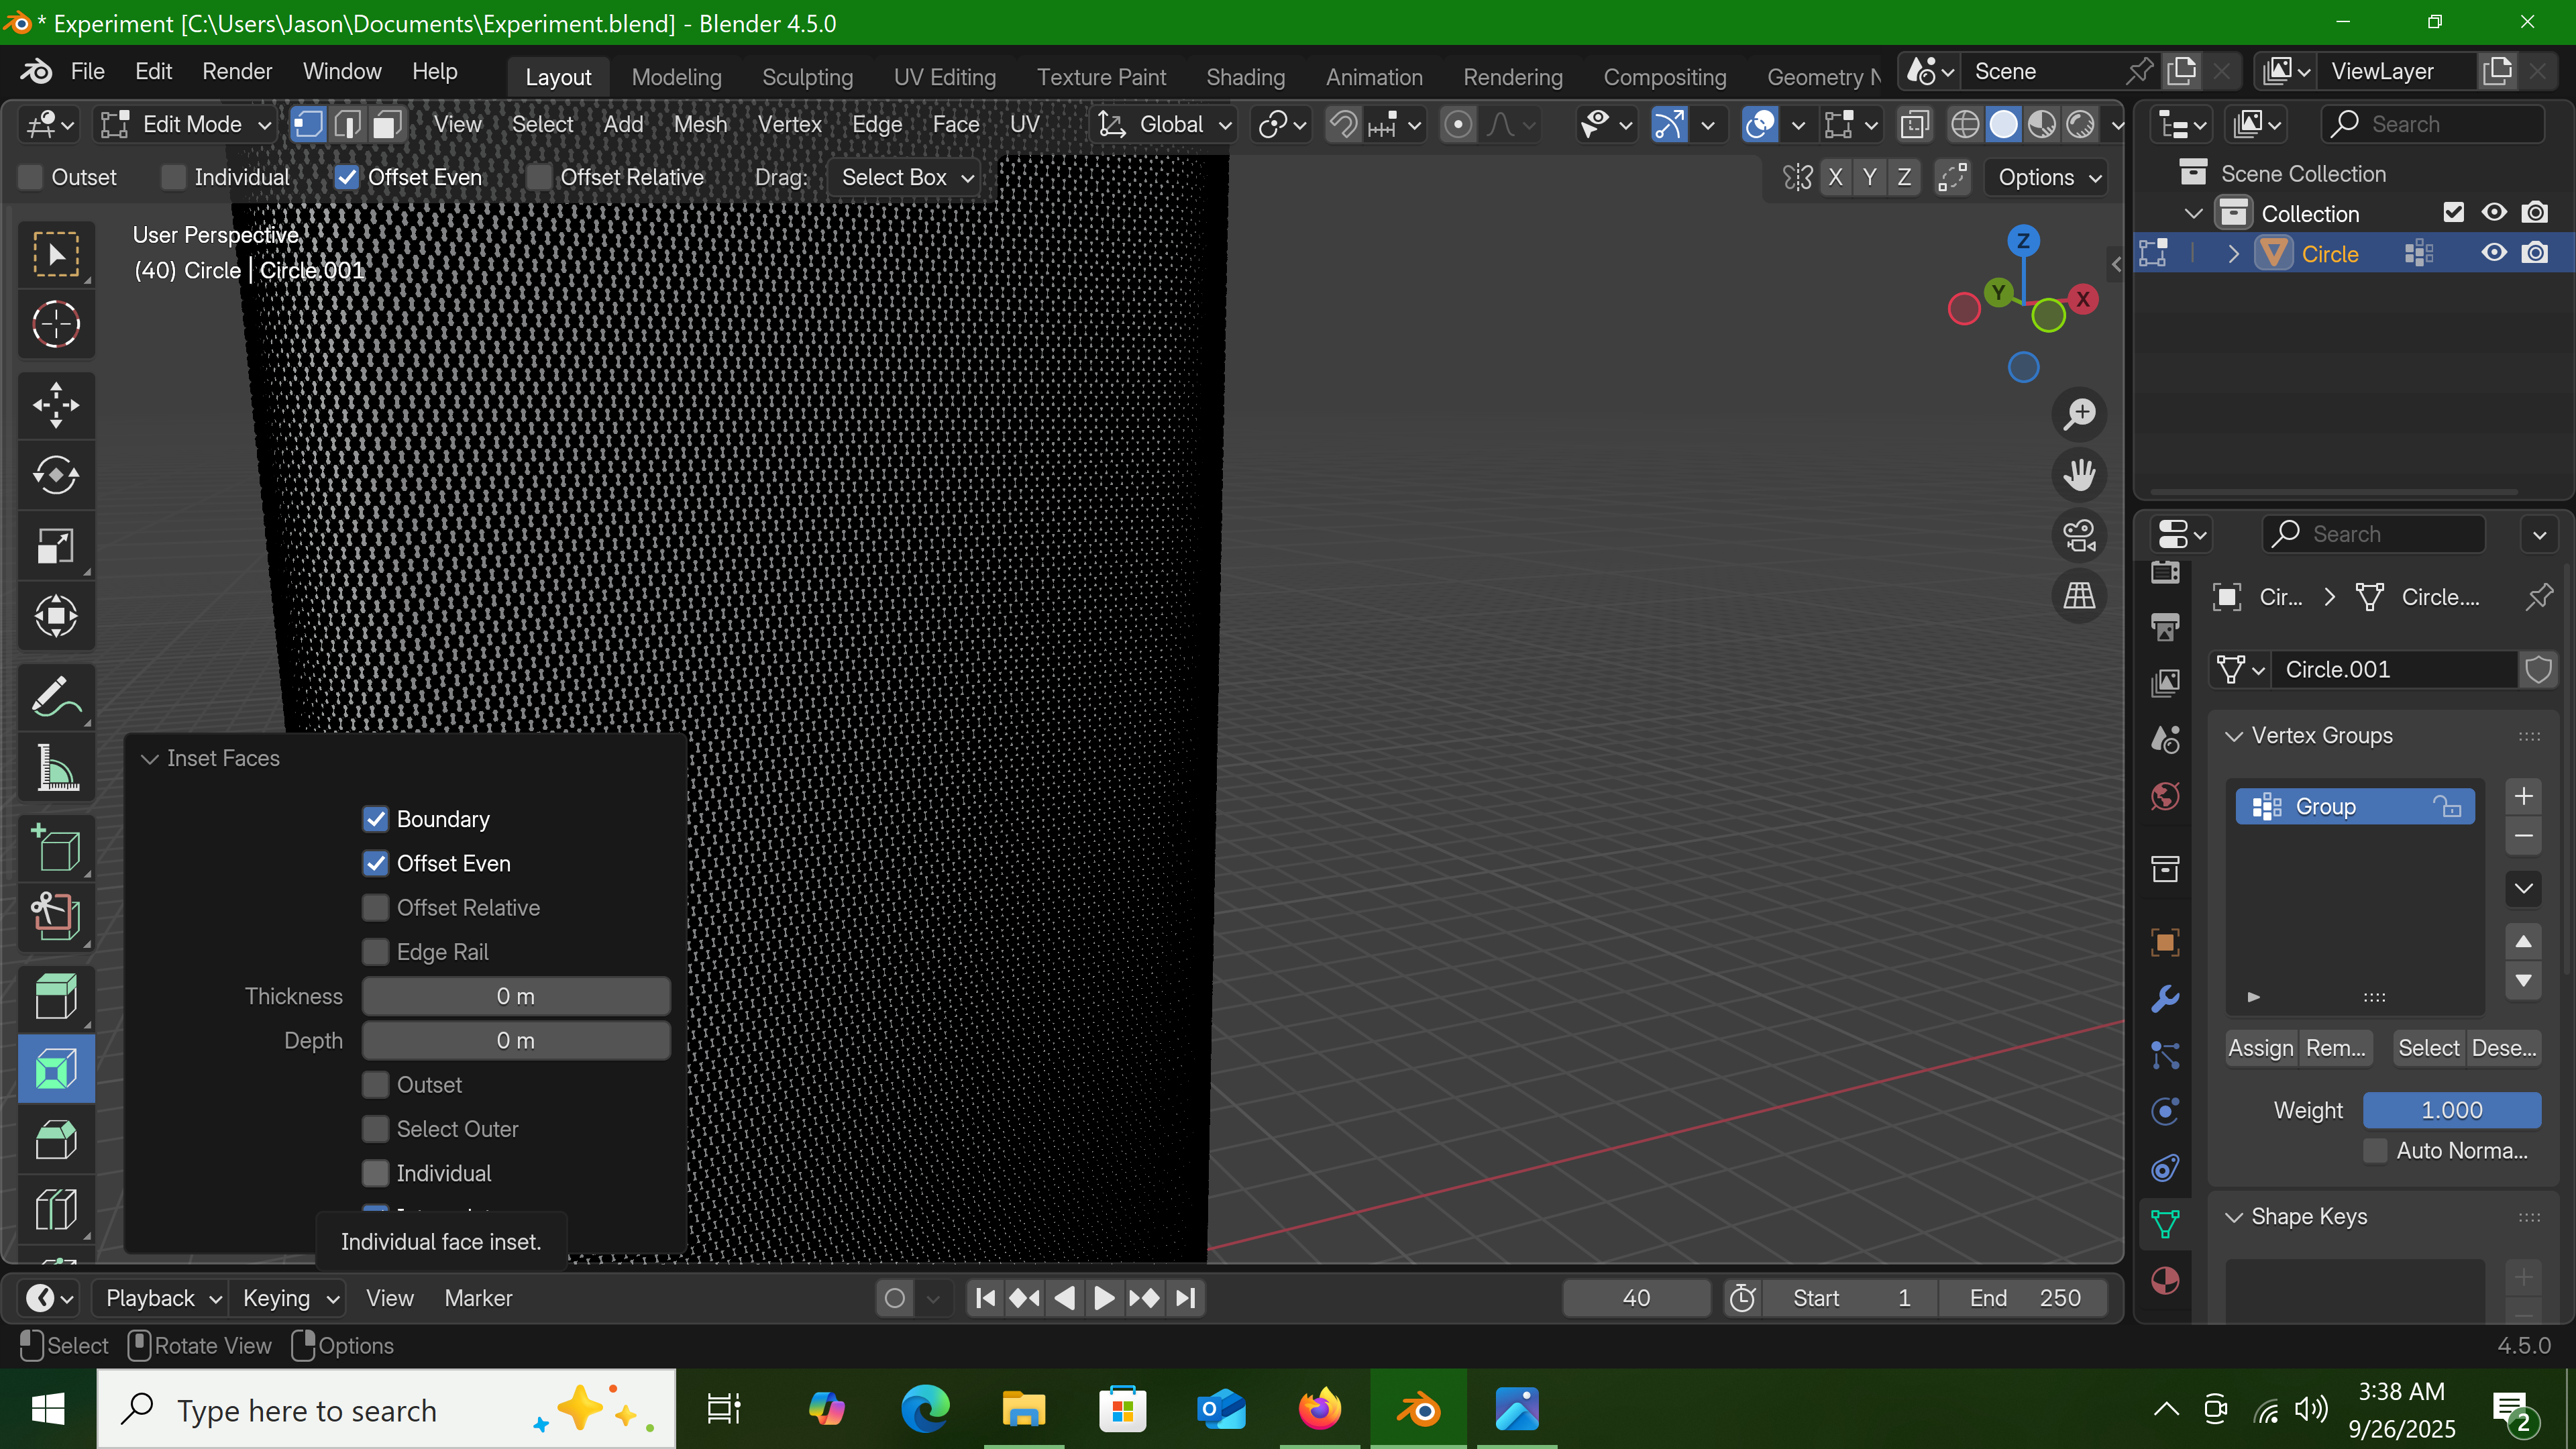Collapse Vertex Groups panel
Screen dimensions: 2576x1449
point(2233,736)
